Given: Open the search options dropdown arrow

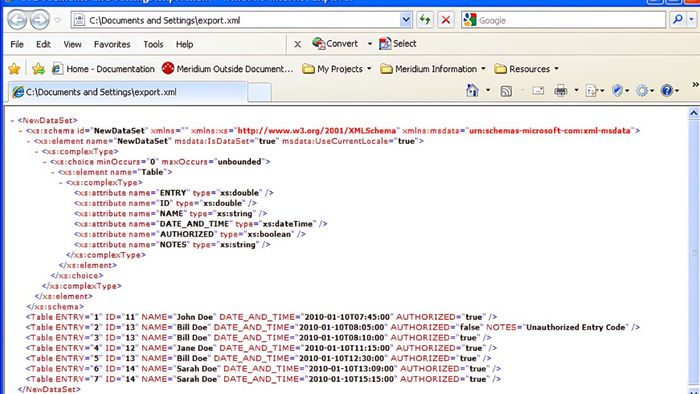Looking at the screenshot, I should coord(692,20).
